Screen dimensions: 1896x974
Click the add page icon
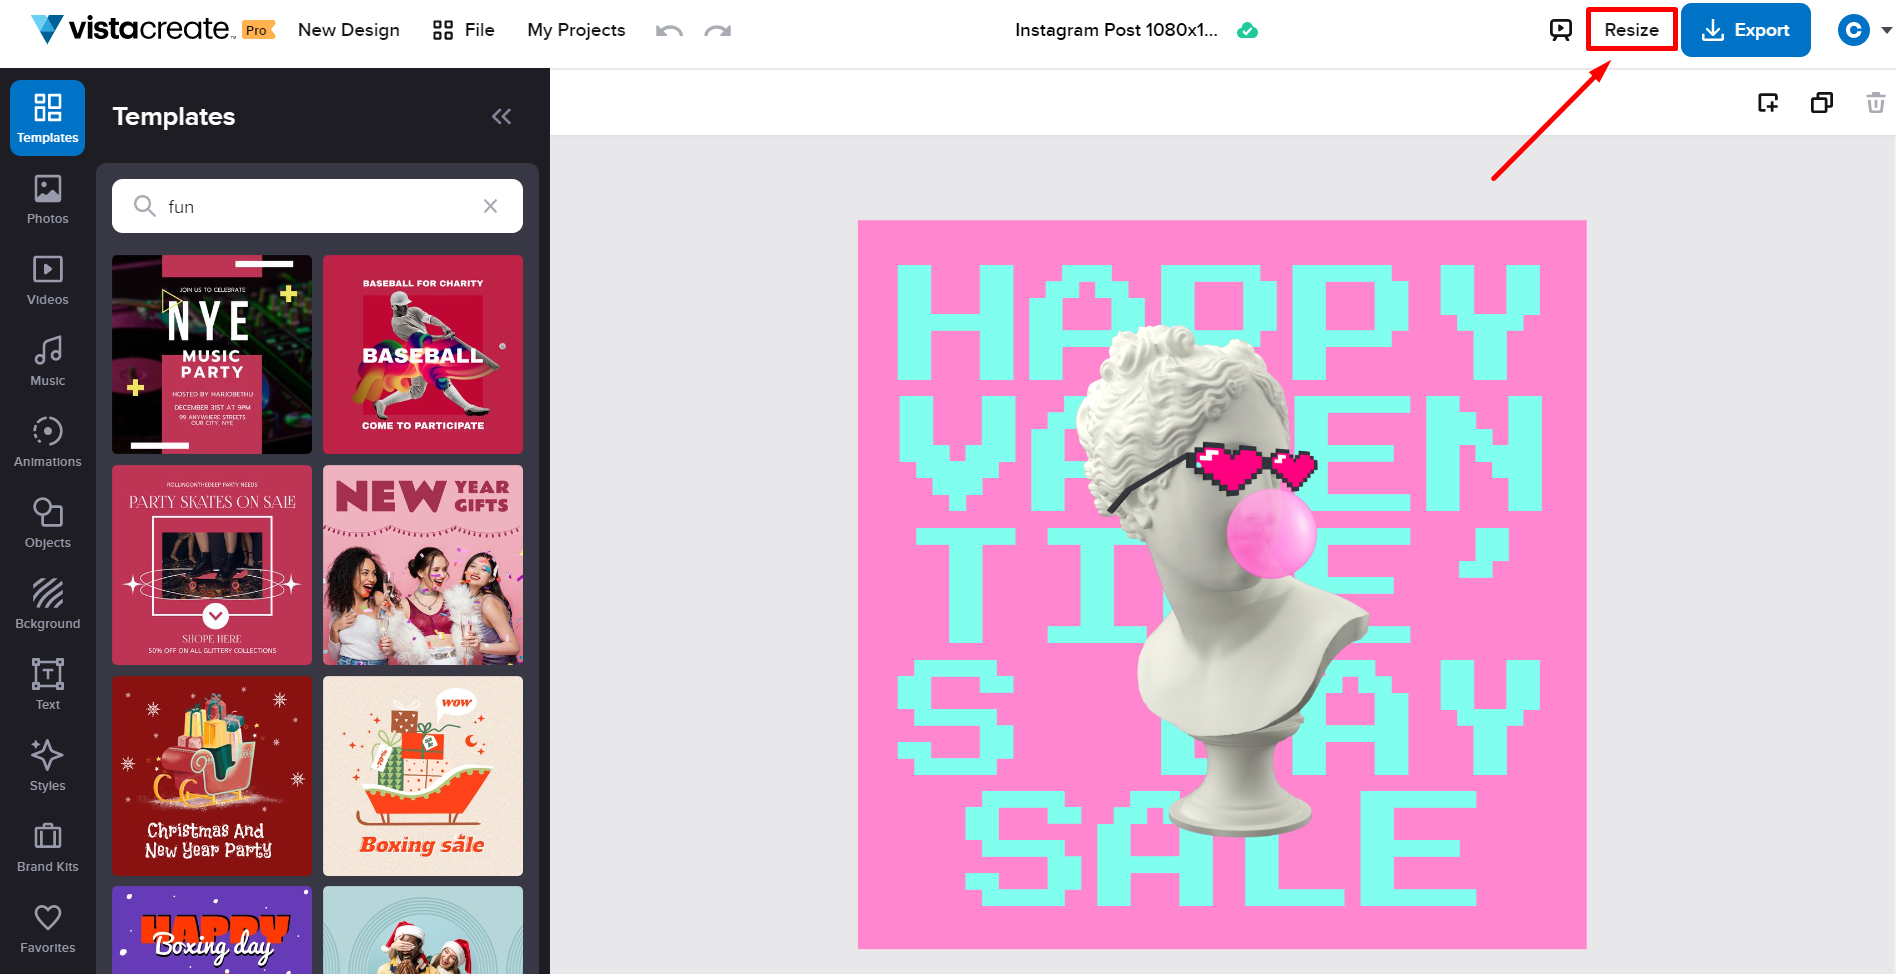(x=1768, y=103)
